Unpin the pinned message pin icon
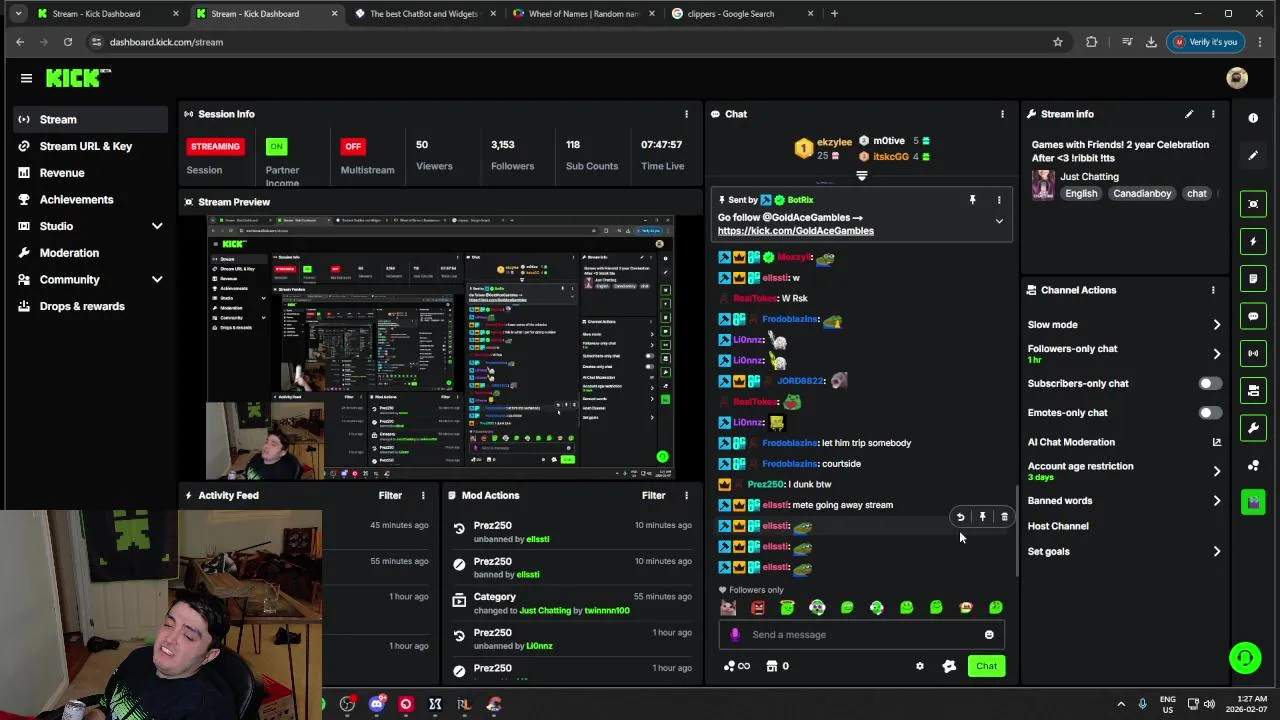 (972, 200)
